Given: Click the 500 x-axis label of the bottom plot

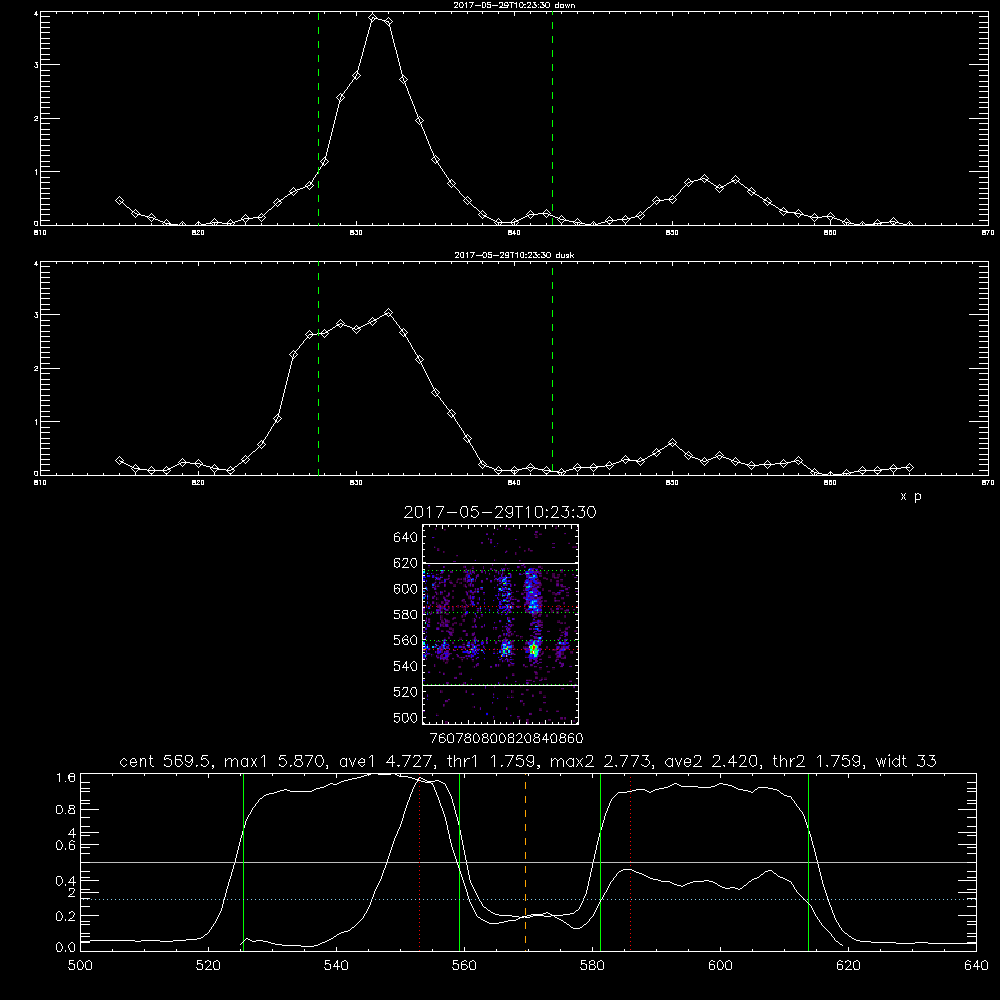Looking at the screenshot, I should click(80, 966).
